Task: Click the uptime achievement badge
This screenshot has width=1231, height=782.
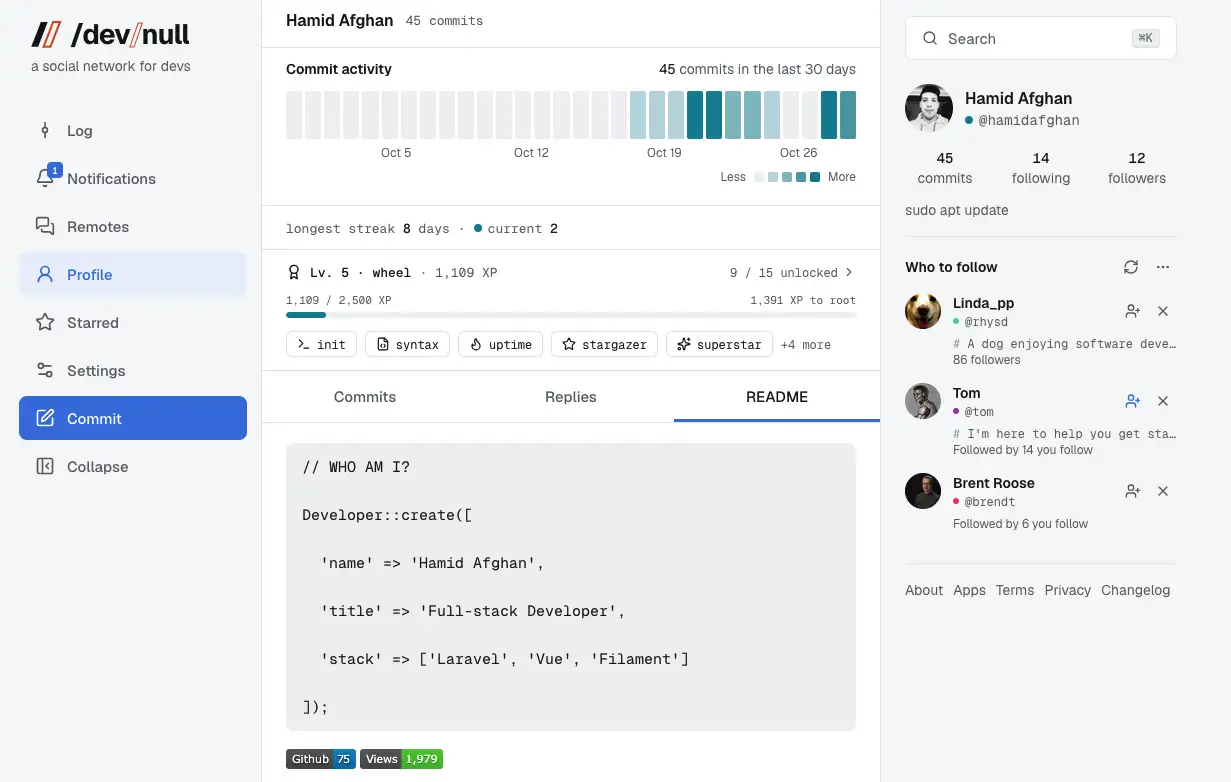Action: [500, 344]
